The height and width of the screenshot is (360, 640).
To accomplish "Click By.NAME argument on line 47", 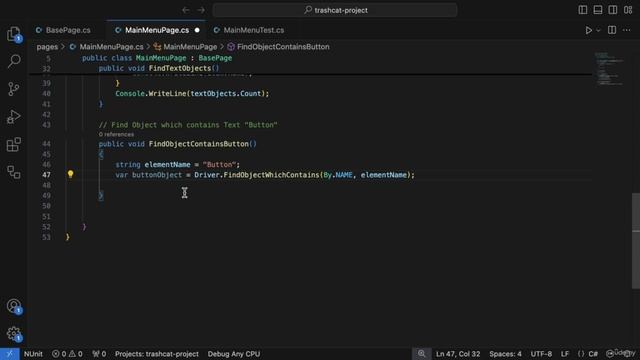I will tap(338, 175).
